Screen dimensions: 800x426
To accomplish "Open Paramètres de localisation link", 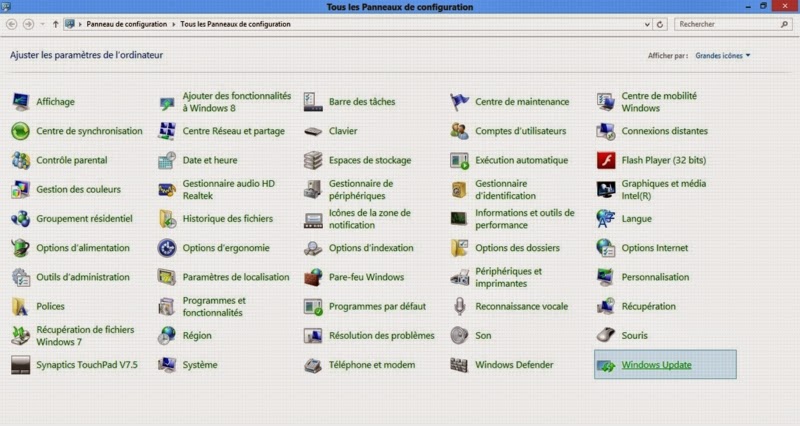I will pyautogui.click(x=236, y=277).
